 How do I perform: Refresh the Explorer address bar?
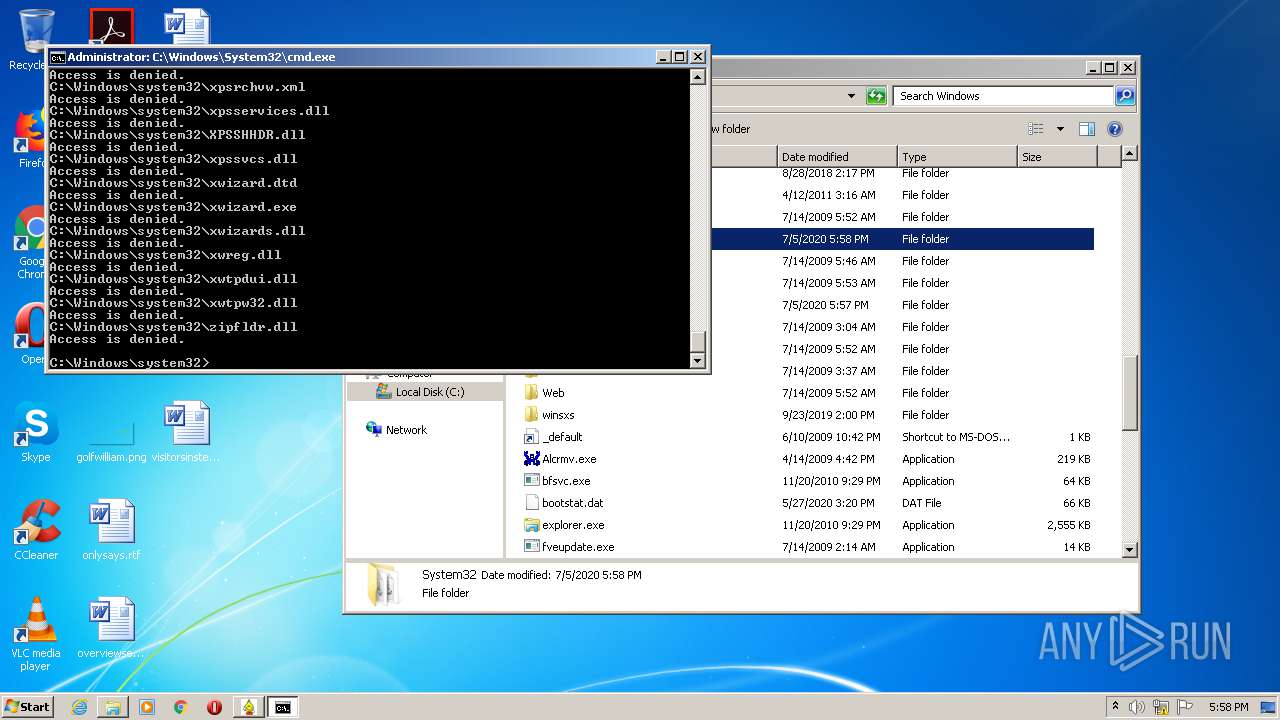pos(876,96)
